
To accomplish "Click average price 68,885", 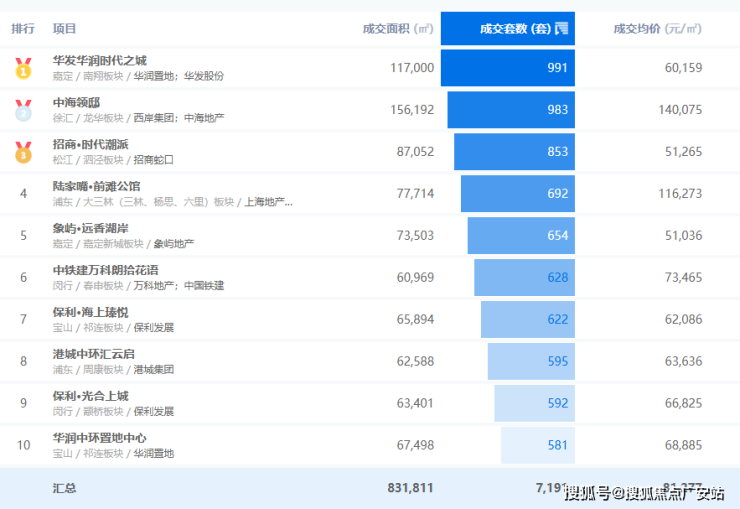I will pyautogui.click(x=683, y=446).
